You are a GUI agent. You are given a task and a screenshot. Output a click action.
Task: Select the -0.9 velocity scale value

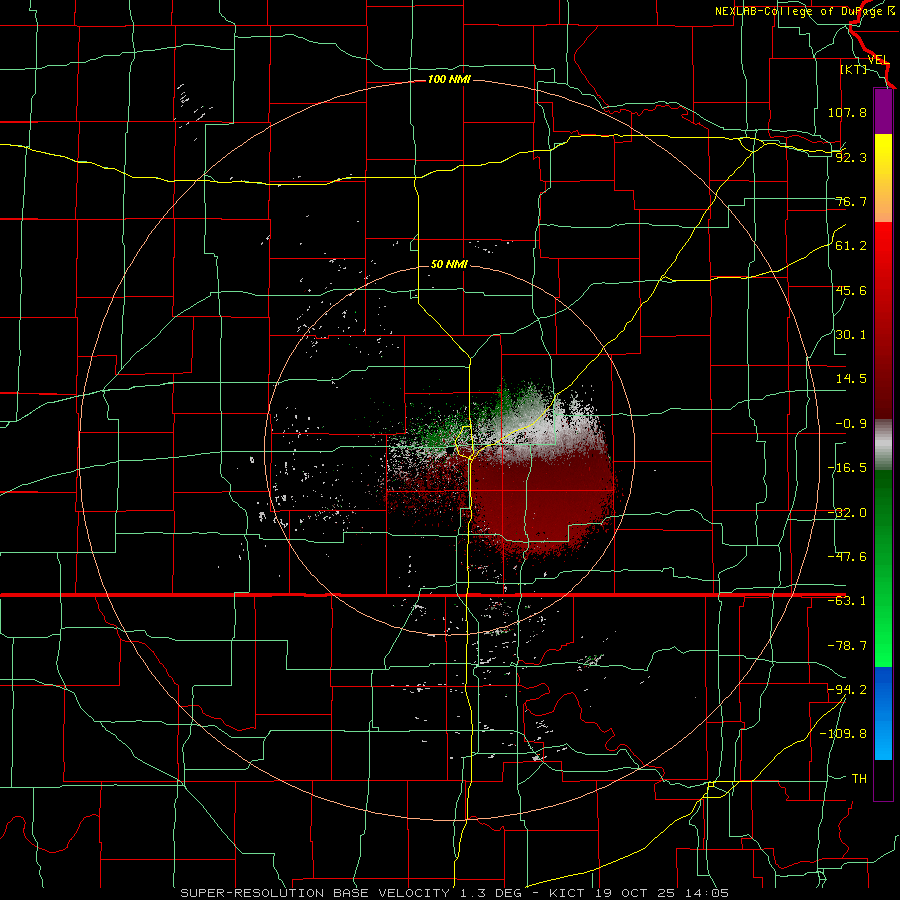(x=851, y=424)
